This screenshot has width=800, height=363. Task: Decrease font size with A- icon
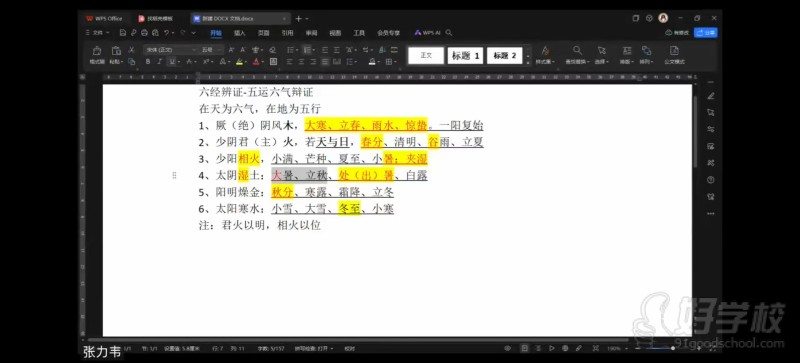coord(242,50)
